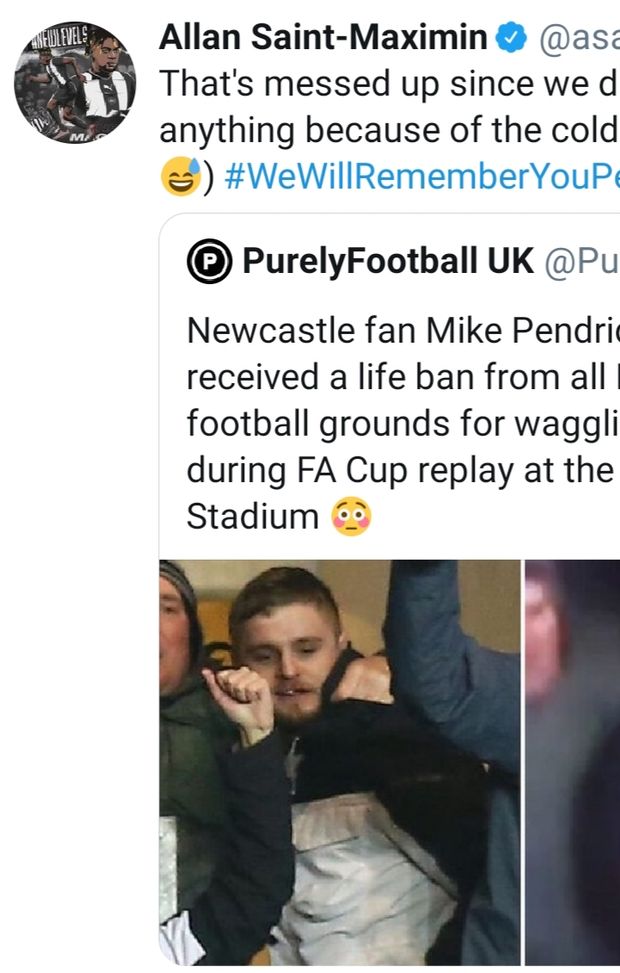Click the word "Stadium" in the quoted tweet

pyautogui.click(x=252, y=518)
